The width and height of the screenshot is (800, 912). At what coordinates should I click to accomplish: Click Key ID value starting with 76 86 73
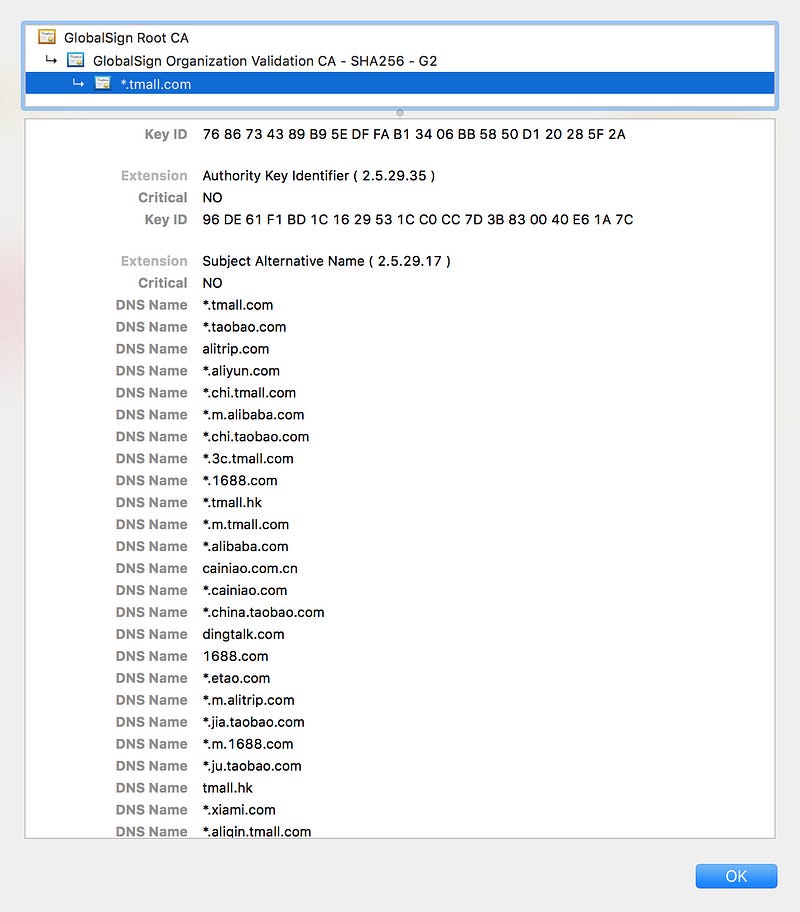tap(414, 134)
